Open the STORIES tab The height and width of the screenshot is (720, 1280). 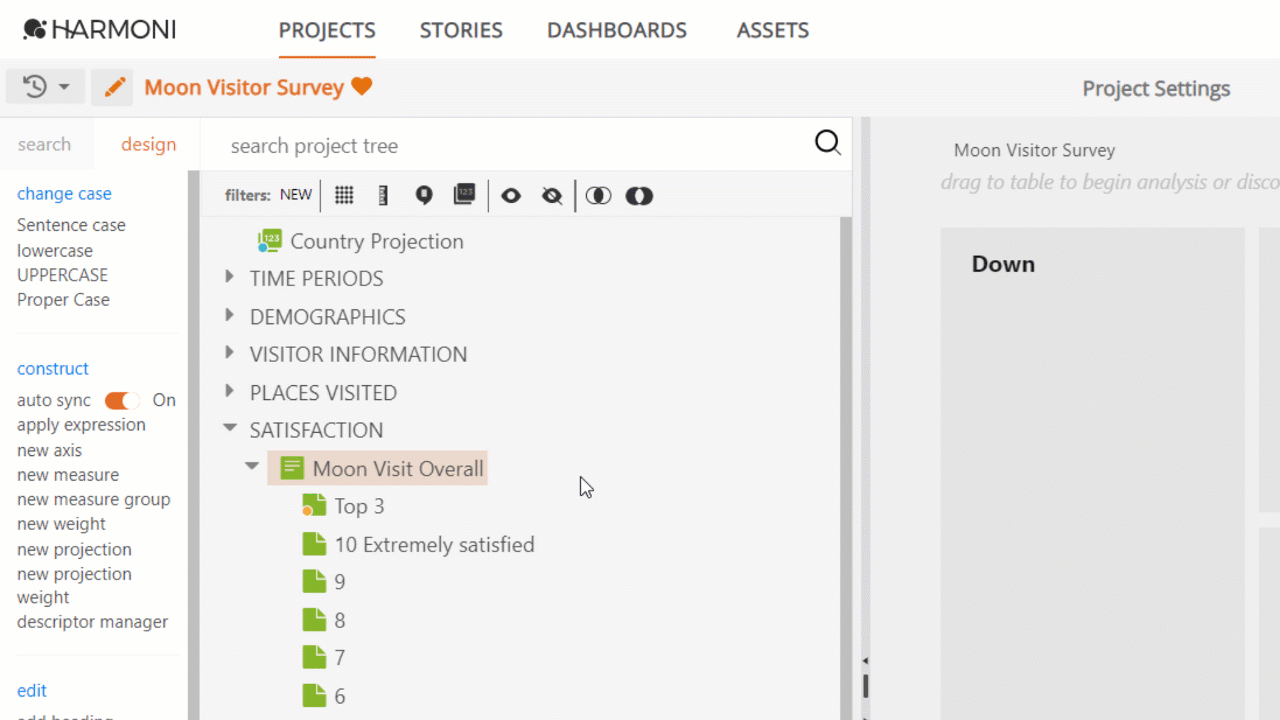(x=461, y=30)
